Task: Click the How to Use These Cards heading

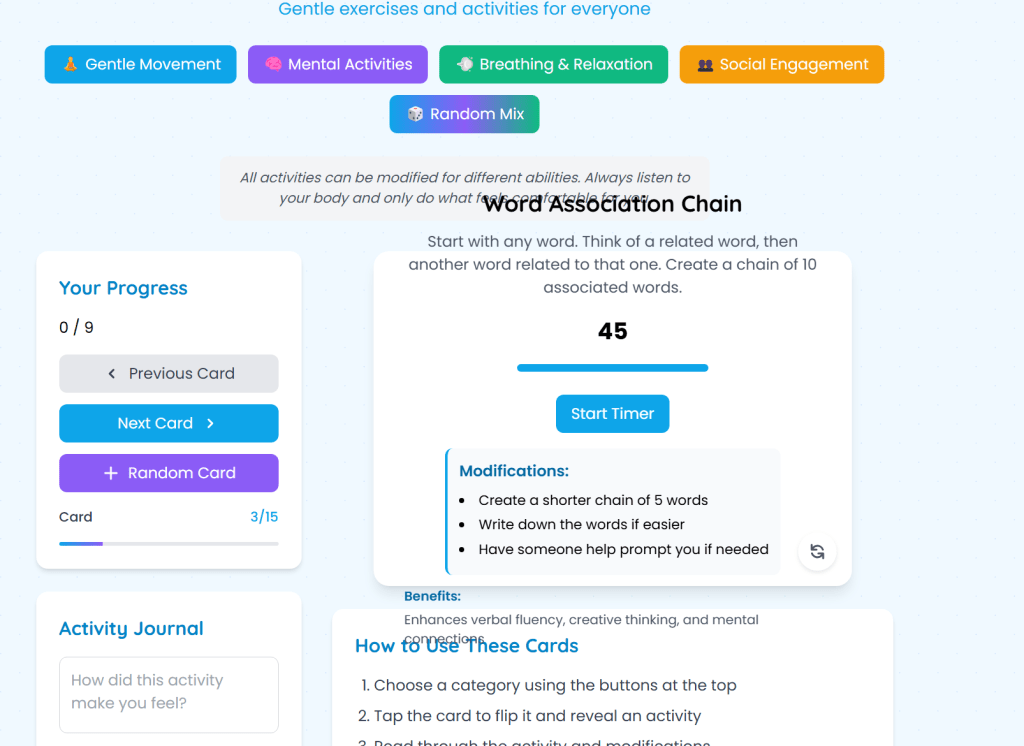Action: pyautogui.click(x=467, y=646)
